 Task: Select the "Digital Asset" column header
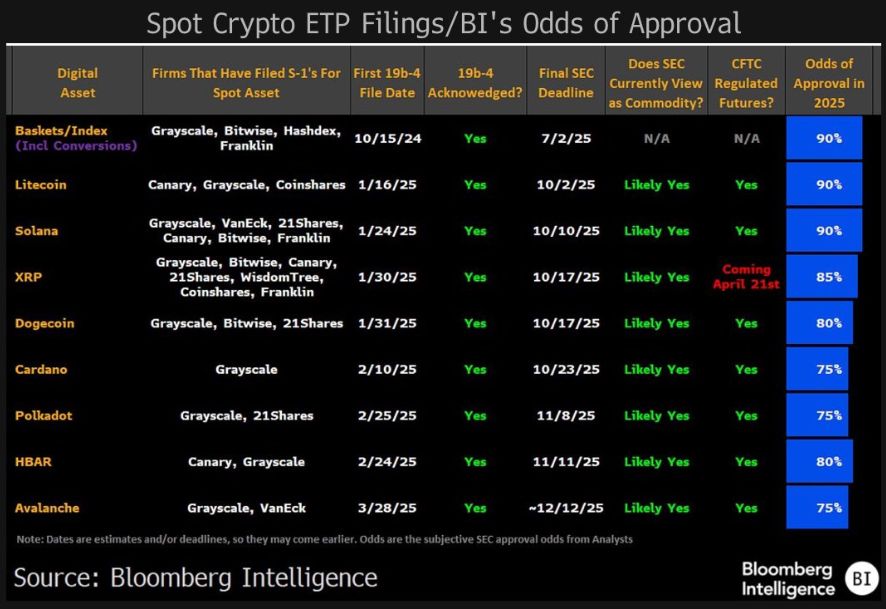77,81
